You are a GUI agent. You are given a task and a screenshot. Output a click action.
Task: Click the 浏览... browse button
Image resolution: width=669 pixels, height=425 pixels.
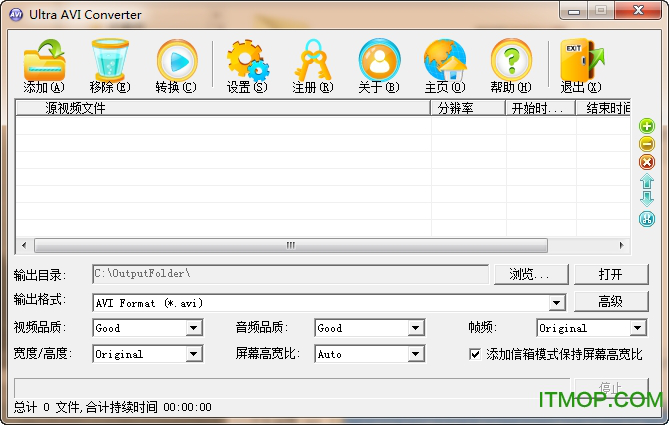pyautogui.click(x=531, y=274)
